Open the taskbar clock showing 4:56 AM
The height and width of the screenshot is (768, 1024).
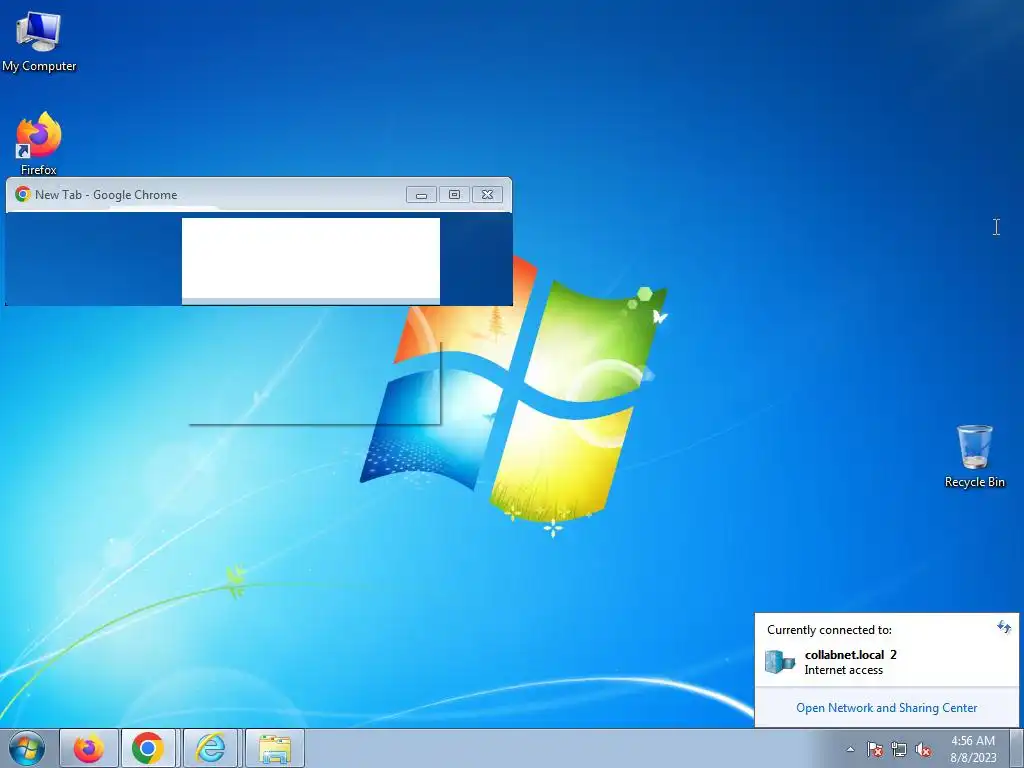coord(973,749)
